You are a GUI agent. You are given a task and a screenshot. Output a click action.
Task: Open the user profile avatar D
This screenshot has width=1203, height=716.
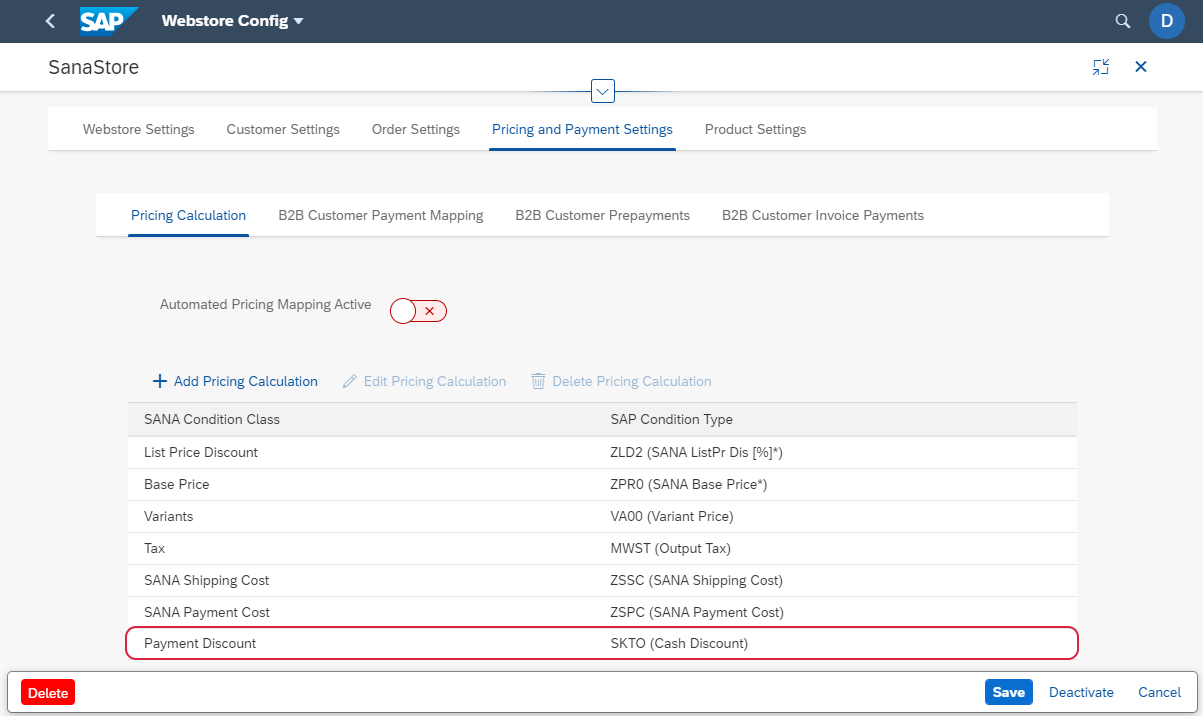coord(1166,21)
